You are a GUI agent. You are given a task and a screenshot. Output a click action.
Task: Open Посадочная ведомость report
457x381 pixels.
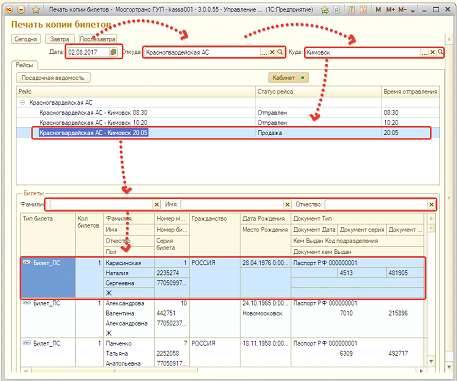tap(53, 78)
